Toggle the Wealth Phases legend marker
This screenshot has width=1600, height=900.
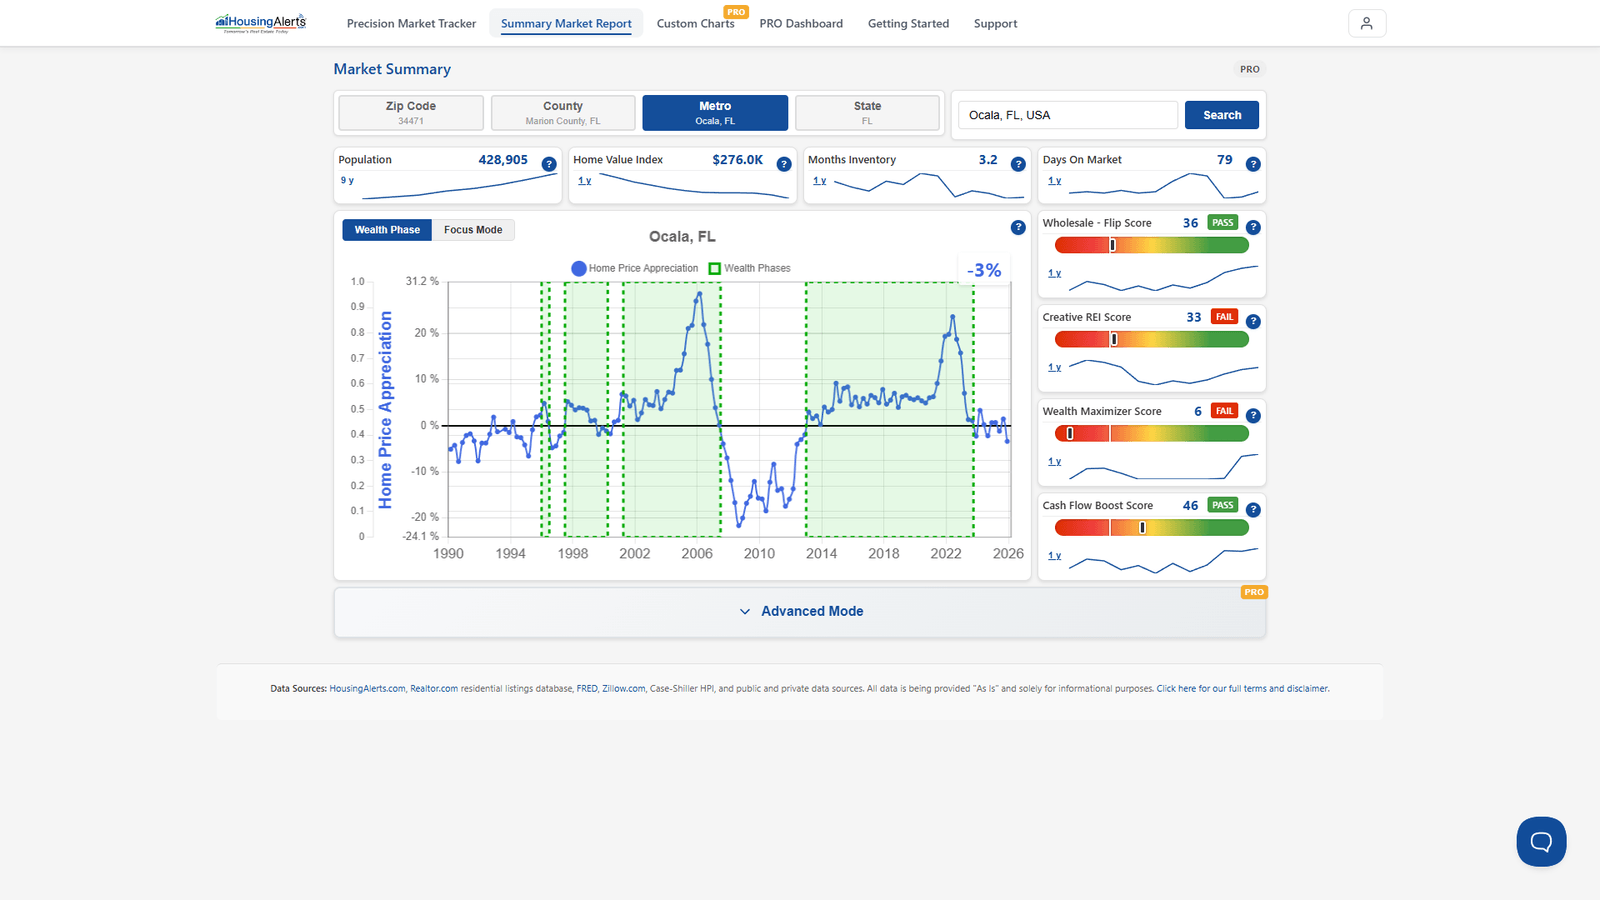(714, 268)
